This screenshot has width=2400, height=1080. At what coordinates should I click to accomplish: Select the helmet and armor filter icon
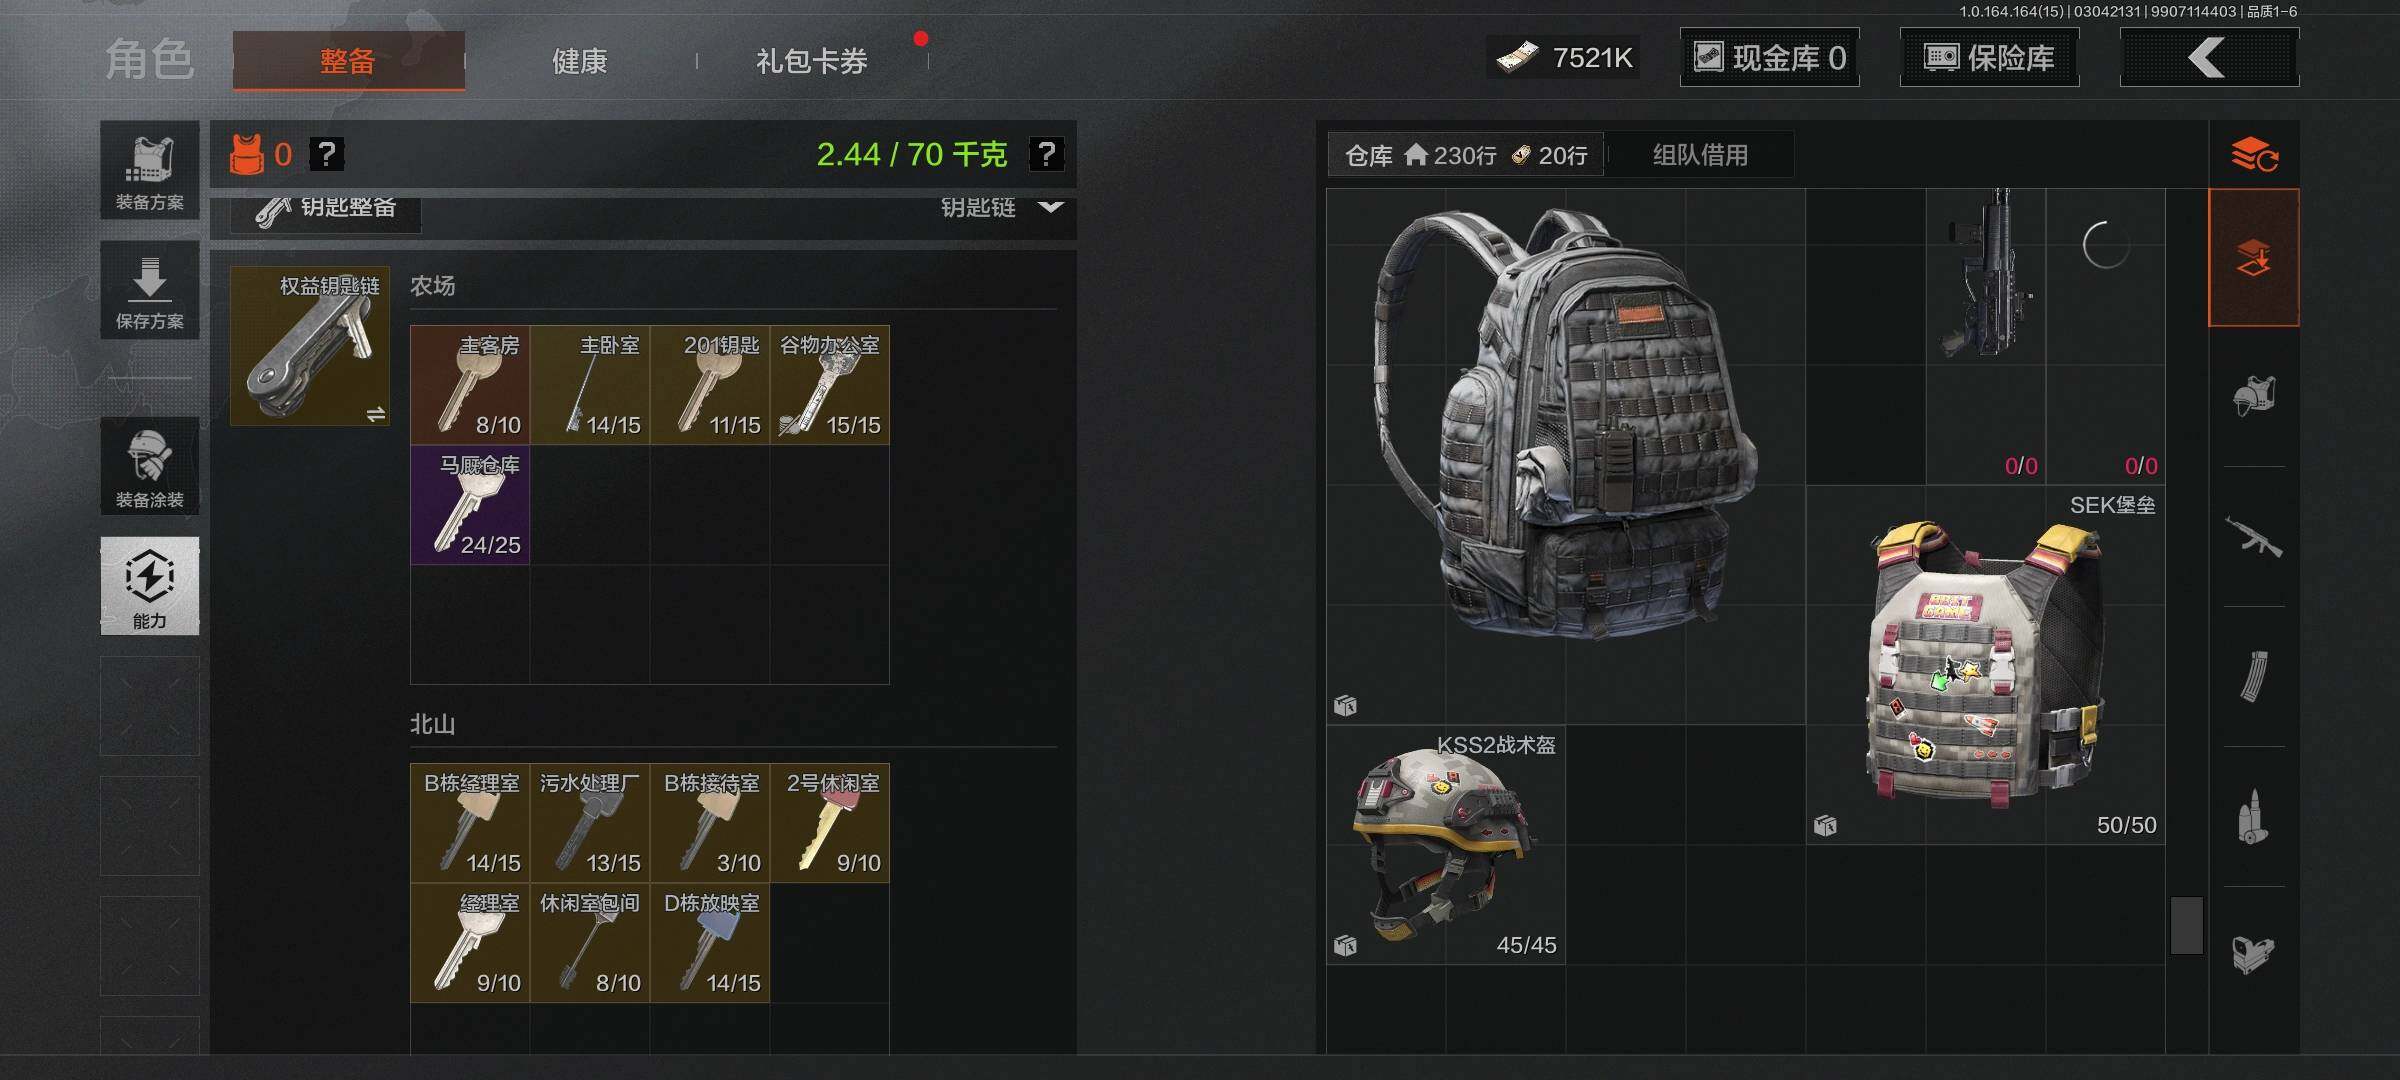(2254, 396)
